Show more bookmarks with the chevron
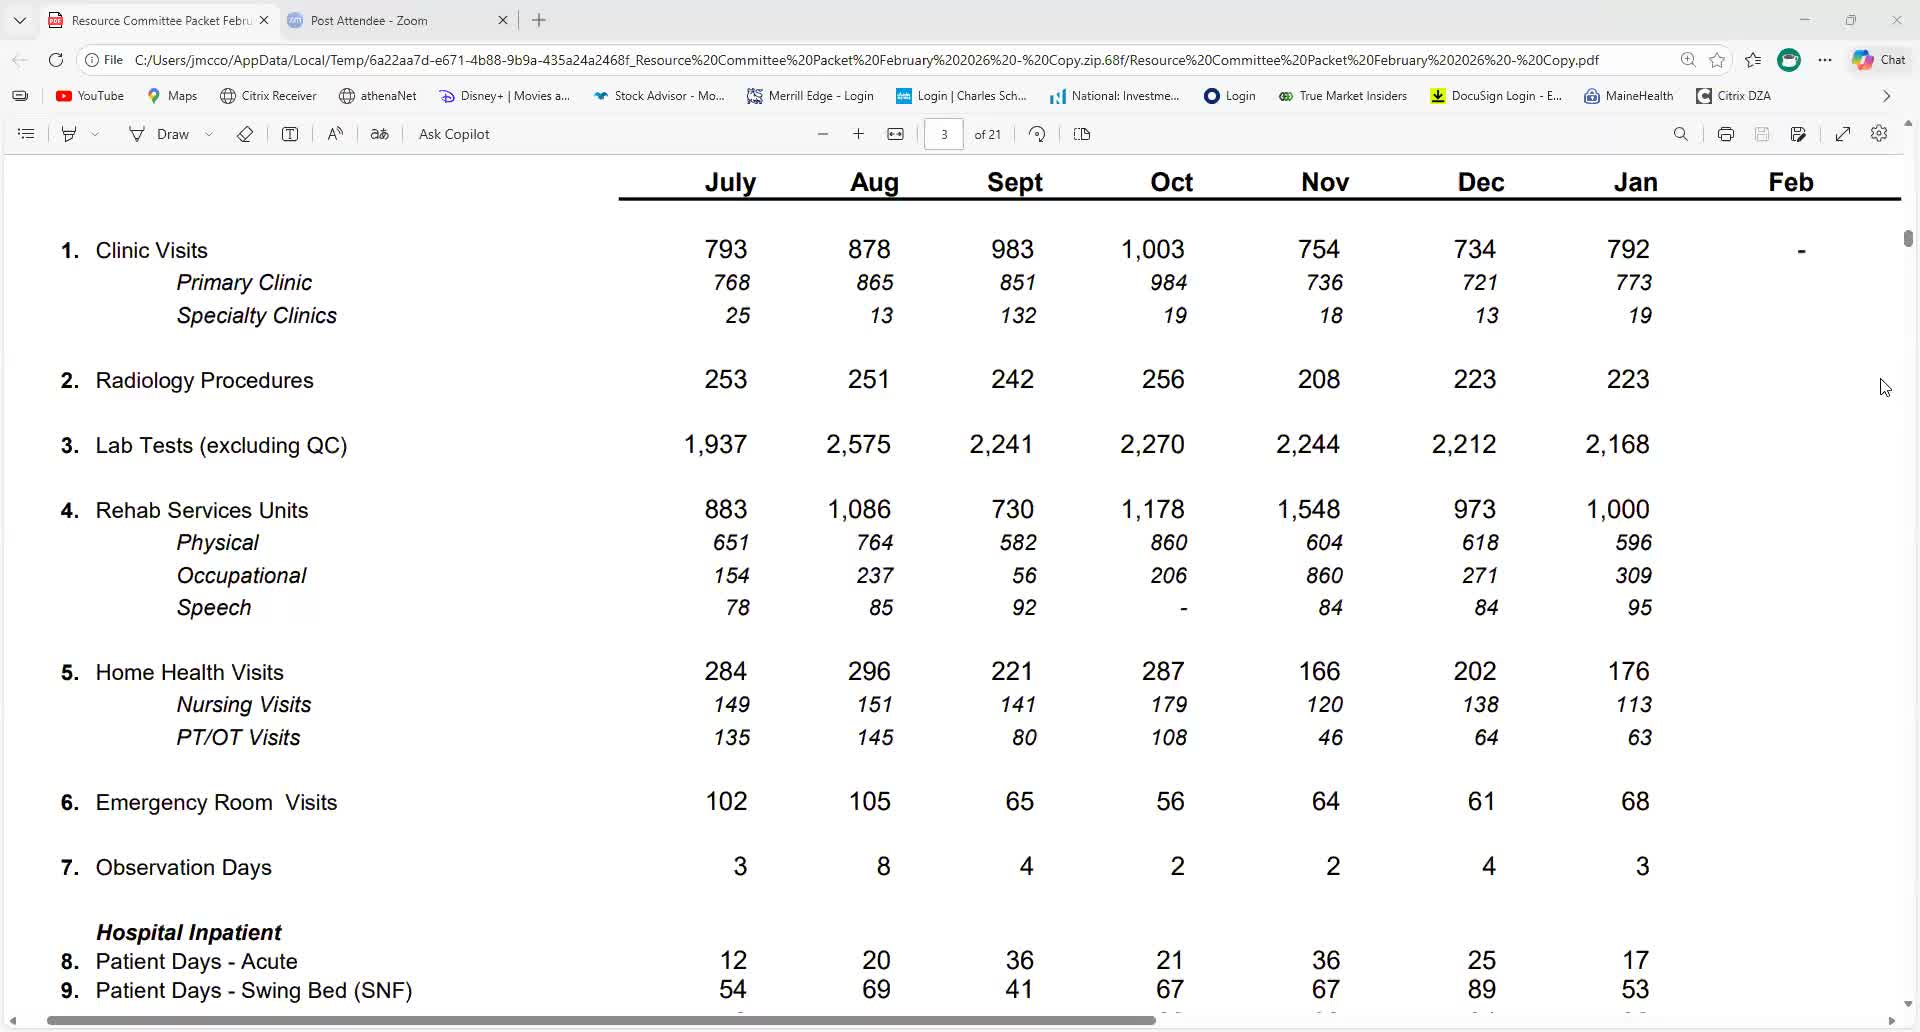Viewport: 1920px width, 1032px height. click(1886, 96)
